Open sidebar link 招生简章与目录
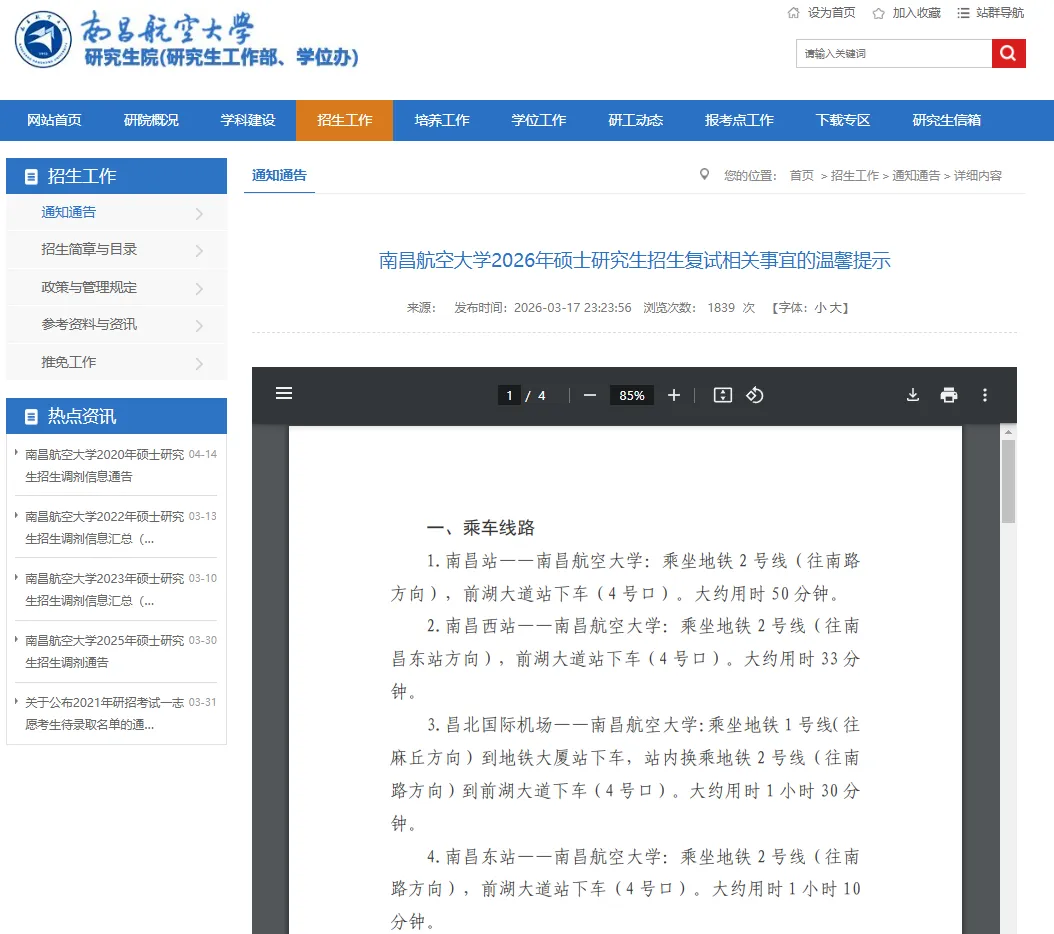Viewport: 1054px width, 934px height. point(89,249)
